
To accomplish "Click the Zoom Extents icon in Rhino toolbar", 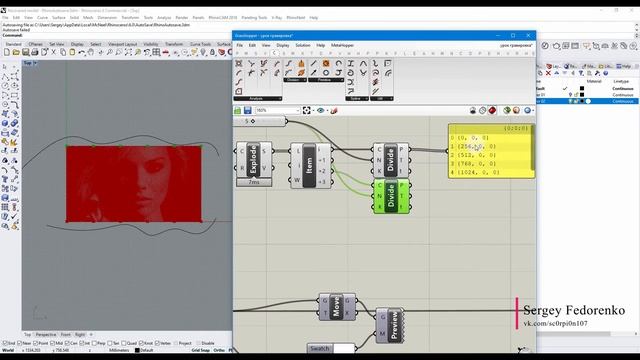I will (x=128, y=52).
